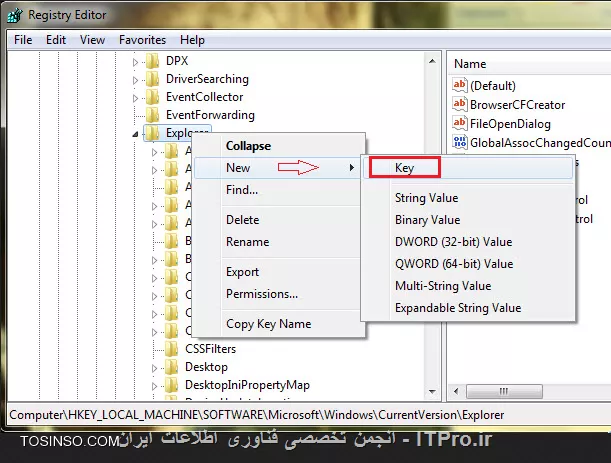Expand the DriverSearching key
611x463 pixels.
tap(135, 80)
